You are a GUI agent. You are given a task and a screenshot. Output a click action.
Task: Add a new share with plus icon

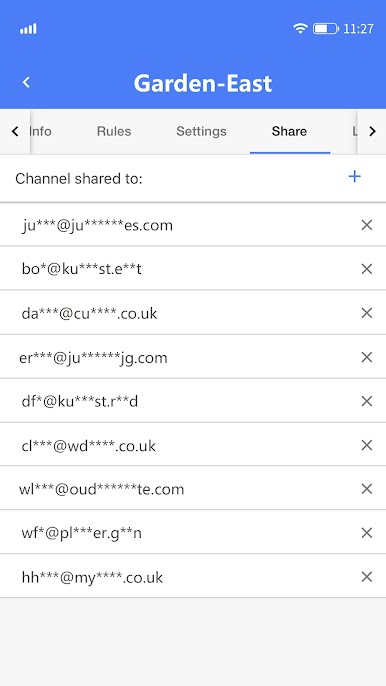click(354, 176)
